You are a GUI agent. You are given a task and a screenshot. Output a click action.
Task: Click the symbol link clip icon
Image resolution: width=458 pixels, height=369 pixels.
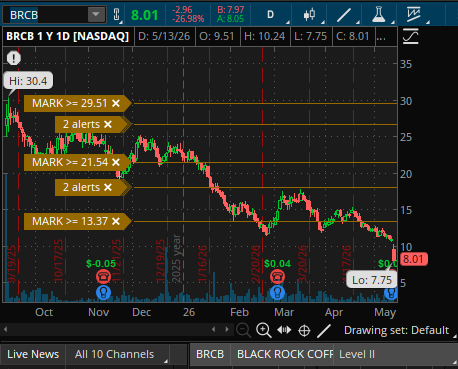[x=116, y=15]
